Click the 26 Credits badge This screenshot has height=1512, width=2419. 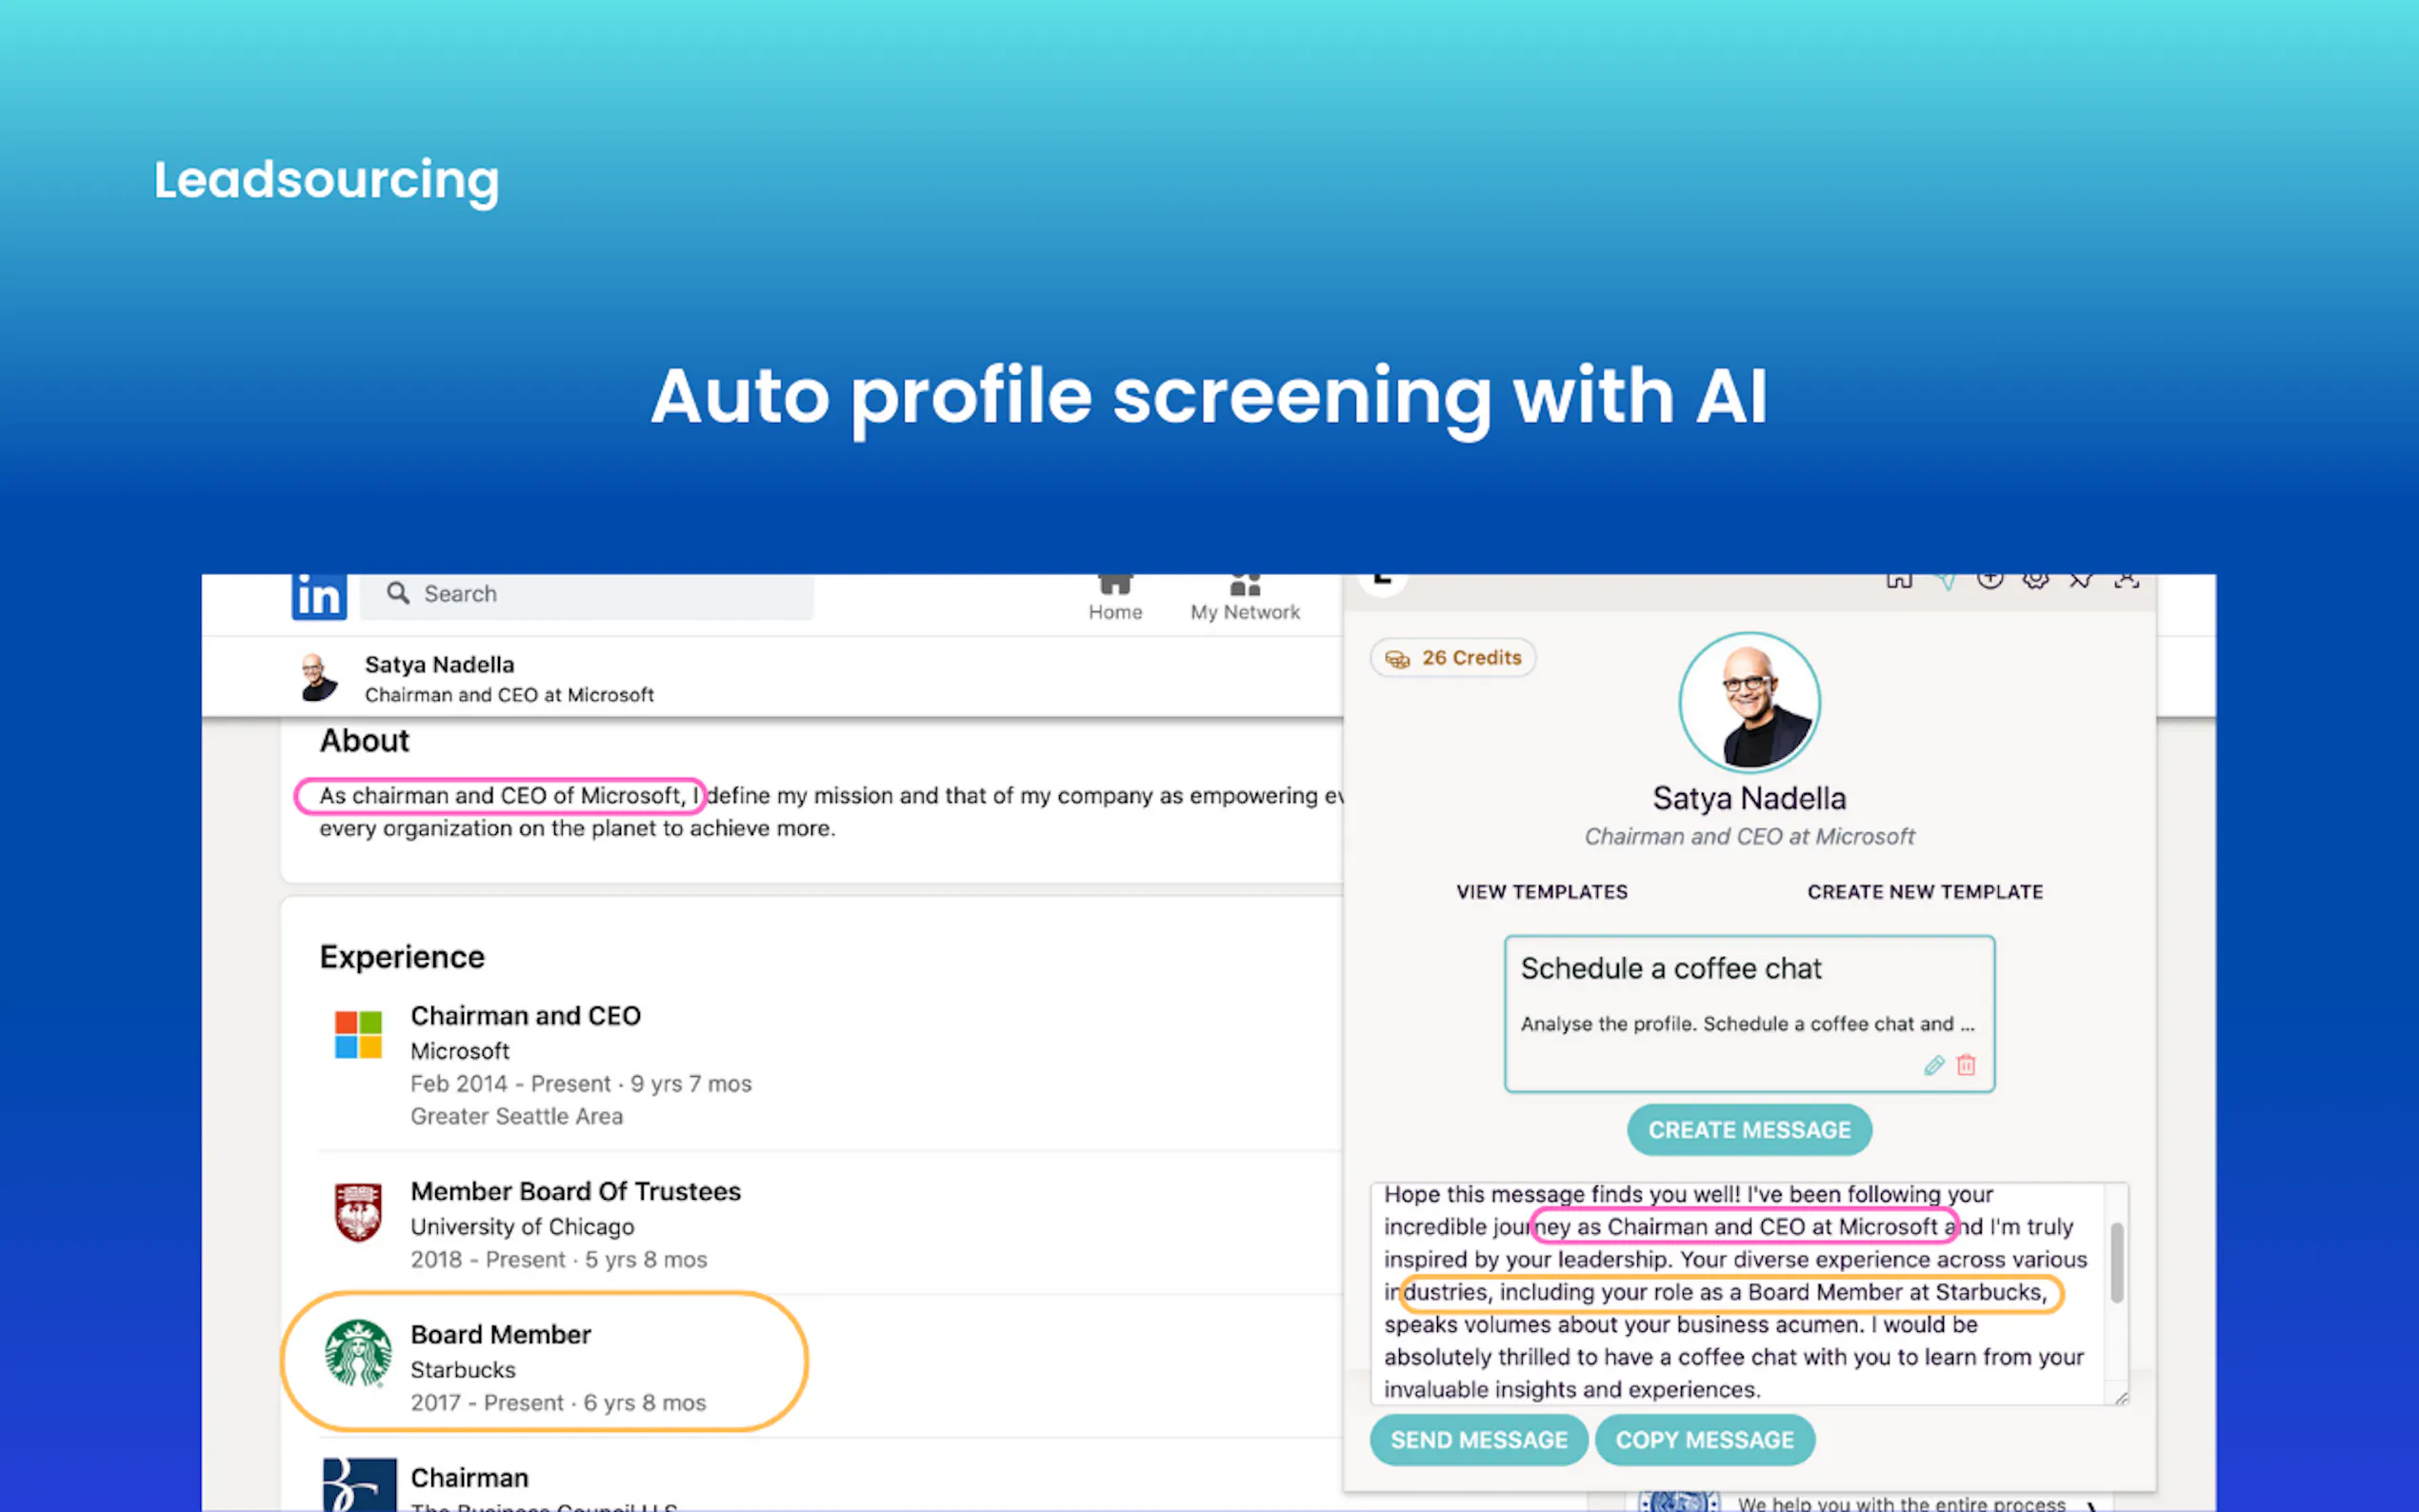(x=1453, y=658)
